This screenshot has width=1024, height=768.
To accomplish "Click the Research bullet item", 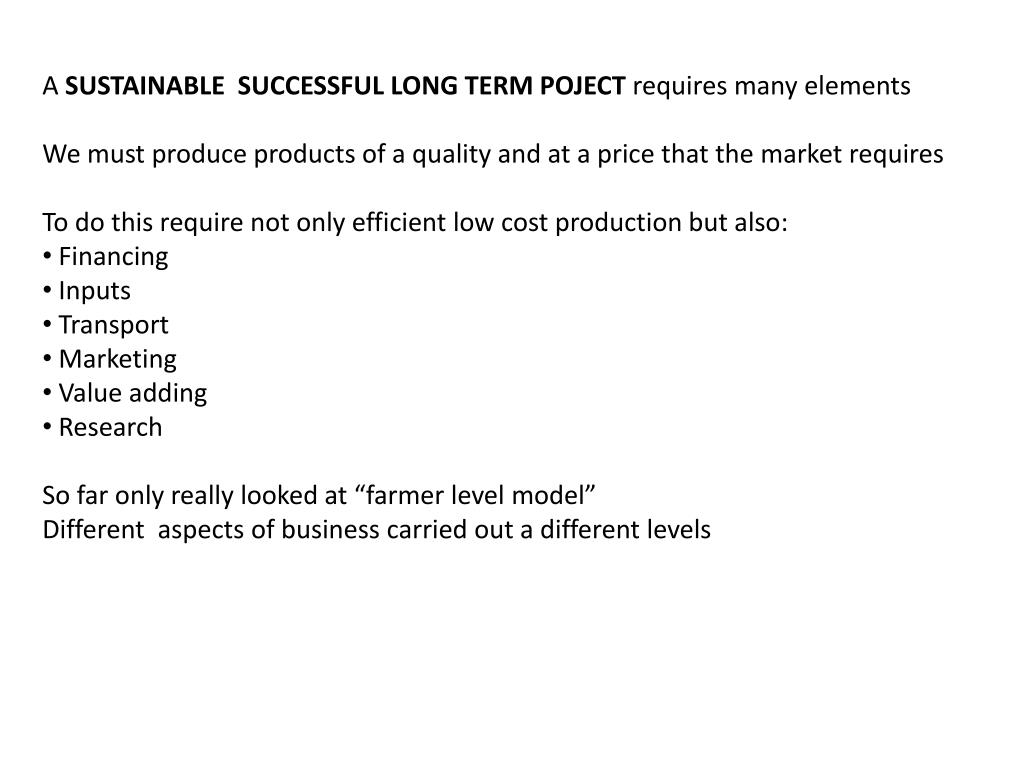I will (103, 427).
